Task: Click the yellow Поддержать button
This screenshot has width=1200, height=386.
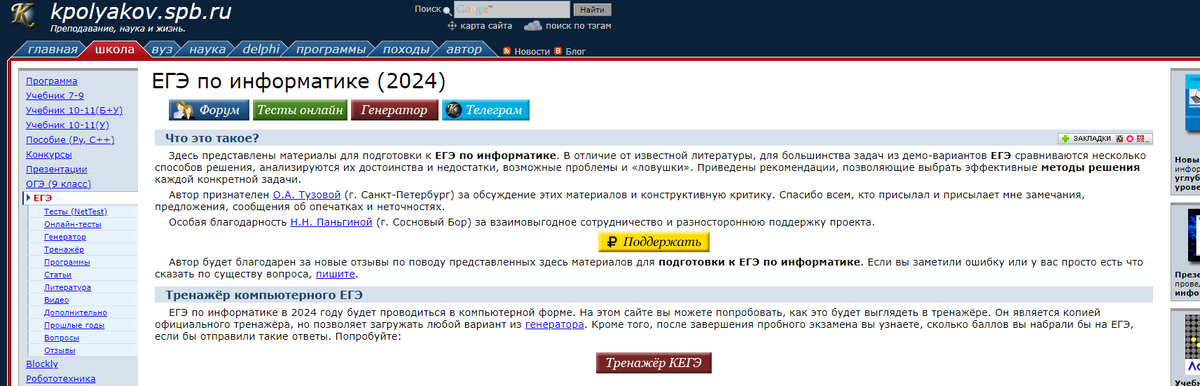Action: pyautogui.click(x=654, y=242)
